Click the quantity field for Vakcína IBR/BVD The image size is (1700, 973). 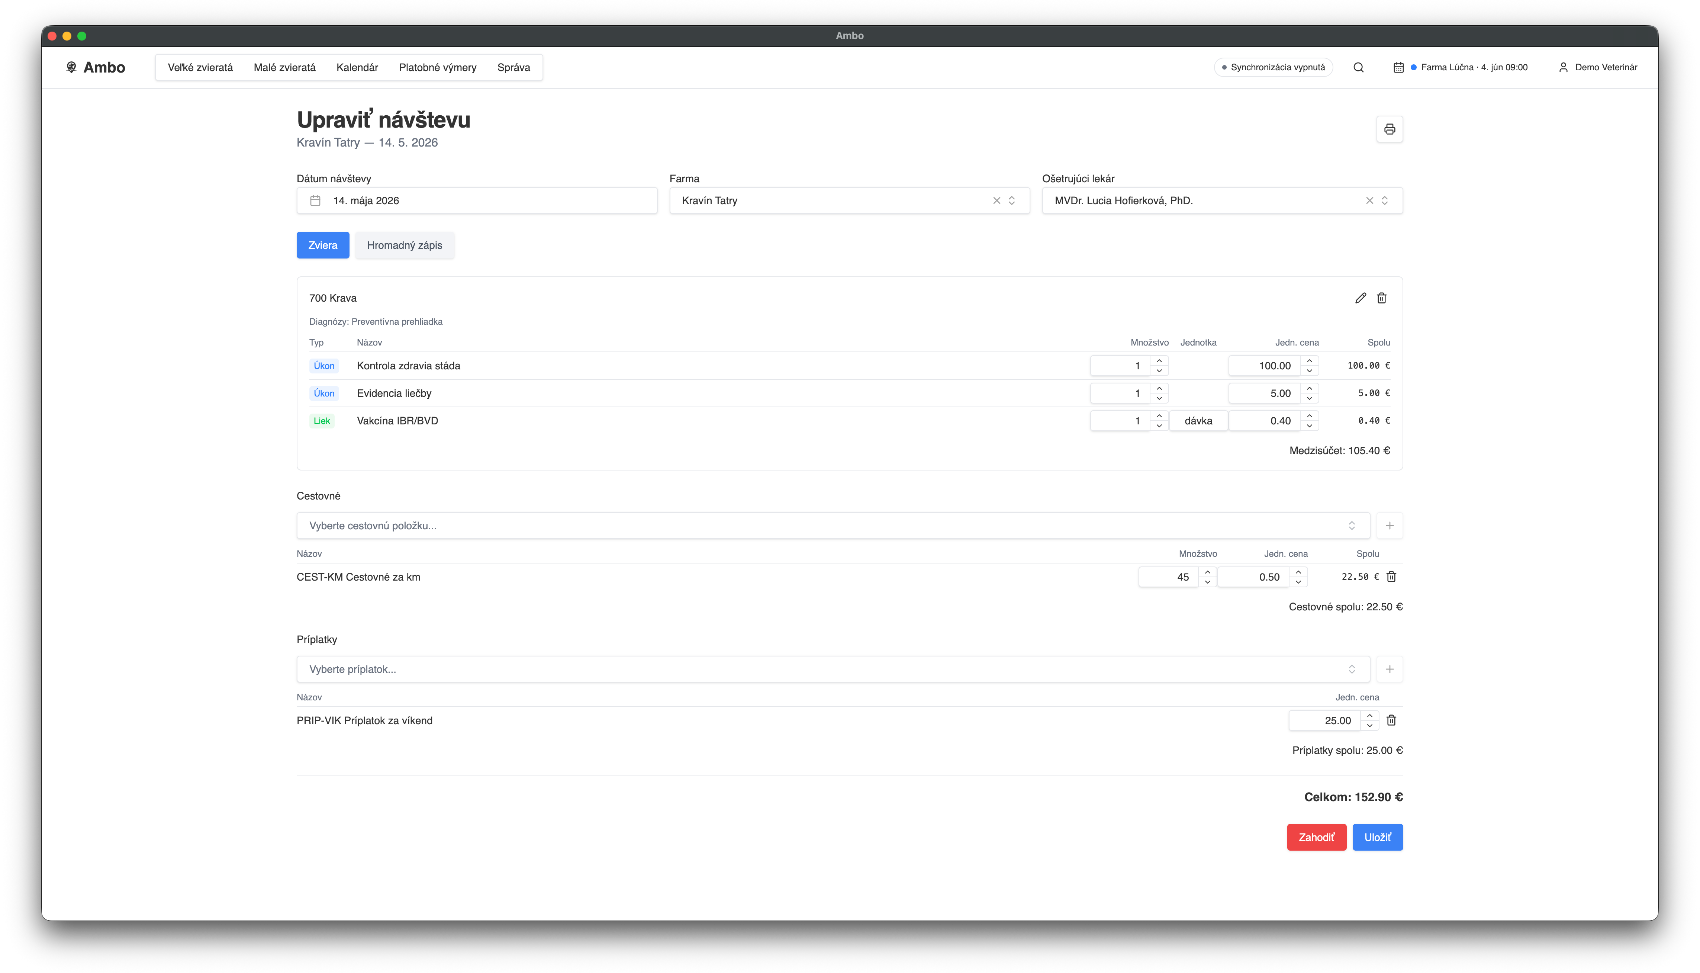click(x=1122, y=421)
